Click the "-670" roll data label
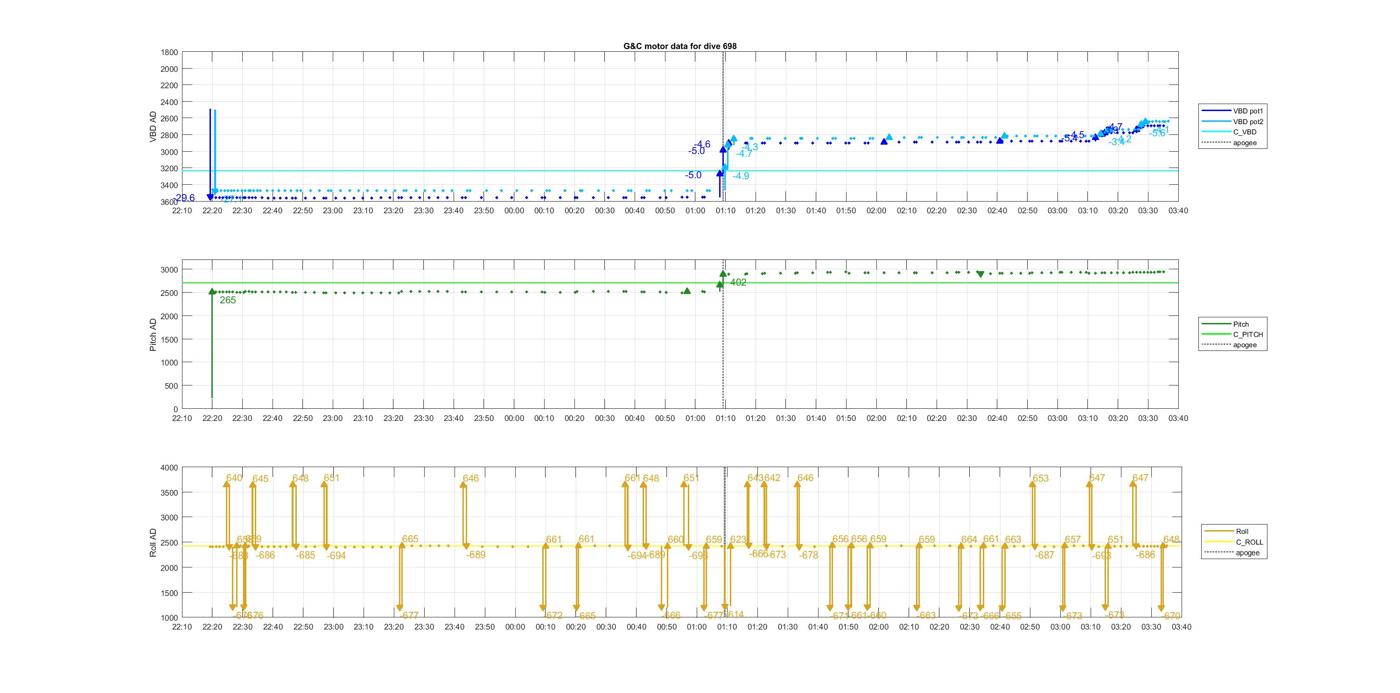1400x693 pixels. tap(1171, 616)
